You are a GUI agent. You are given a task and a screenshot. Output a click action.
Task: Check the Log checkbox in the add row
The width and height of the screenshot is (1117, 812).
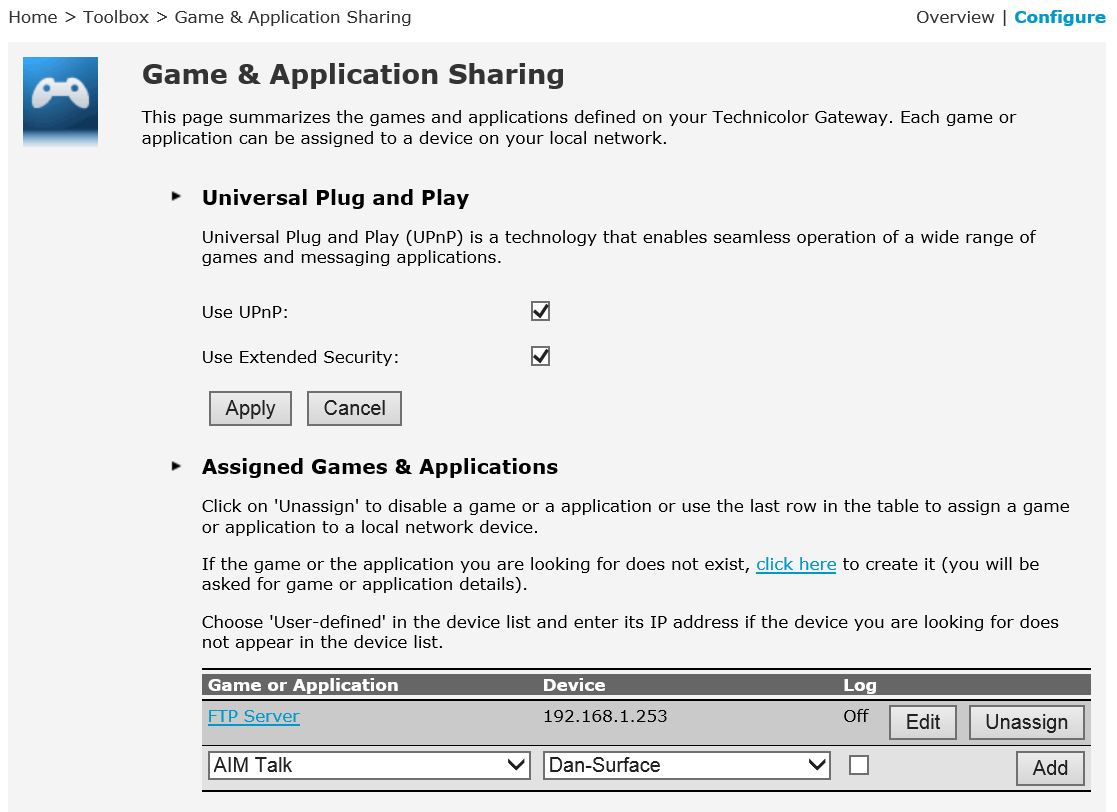(x=859, y=766)
